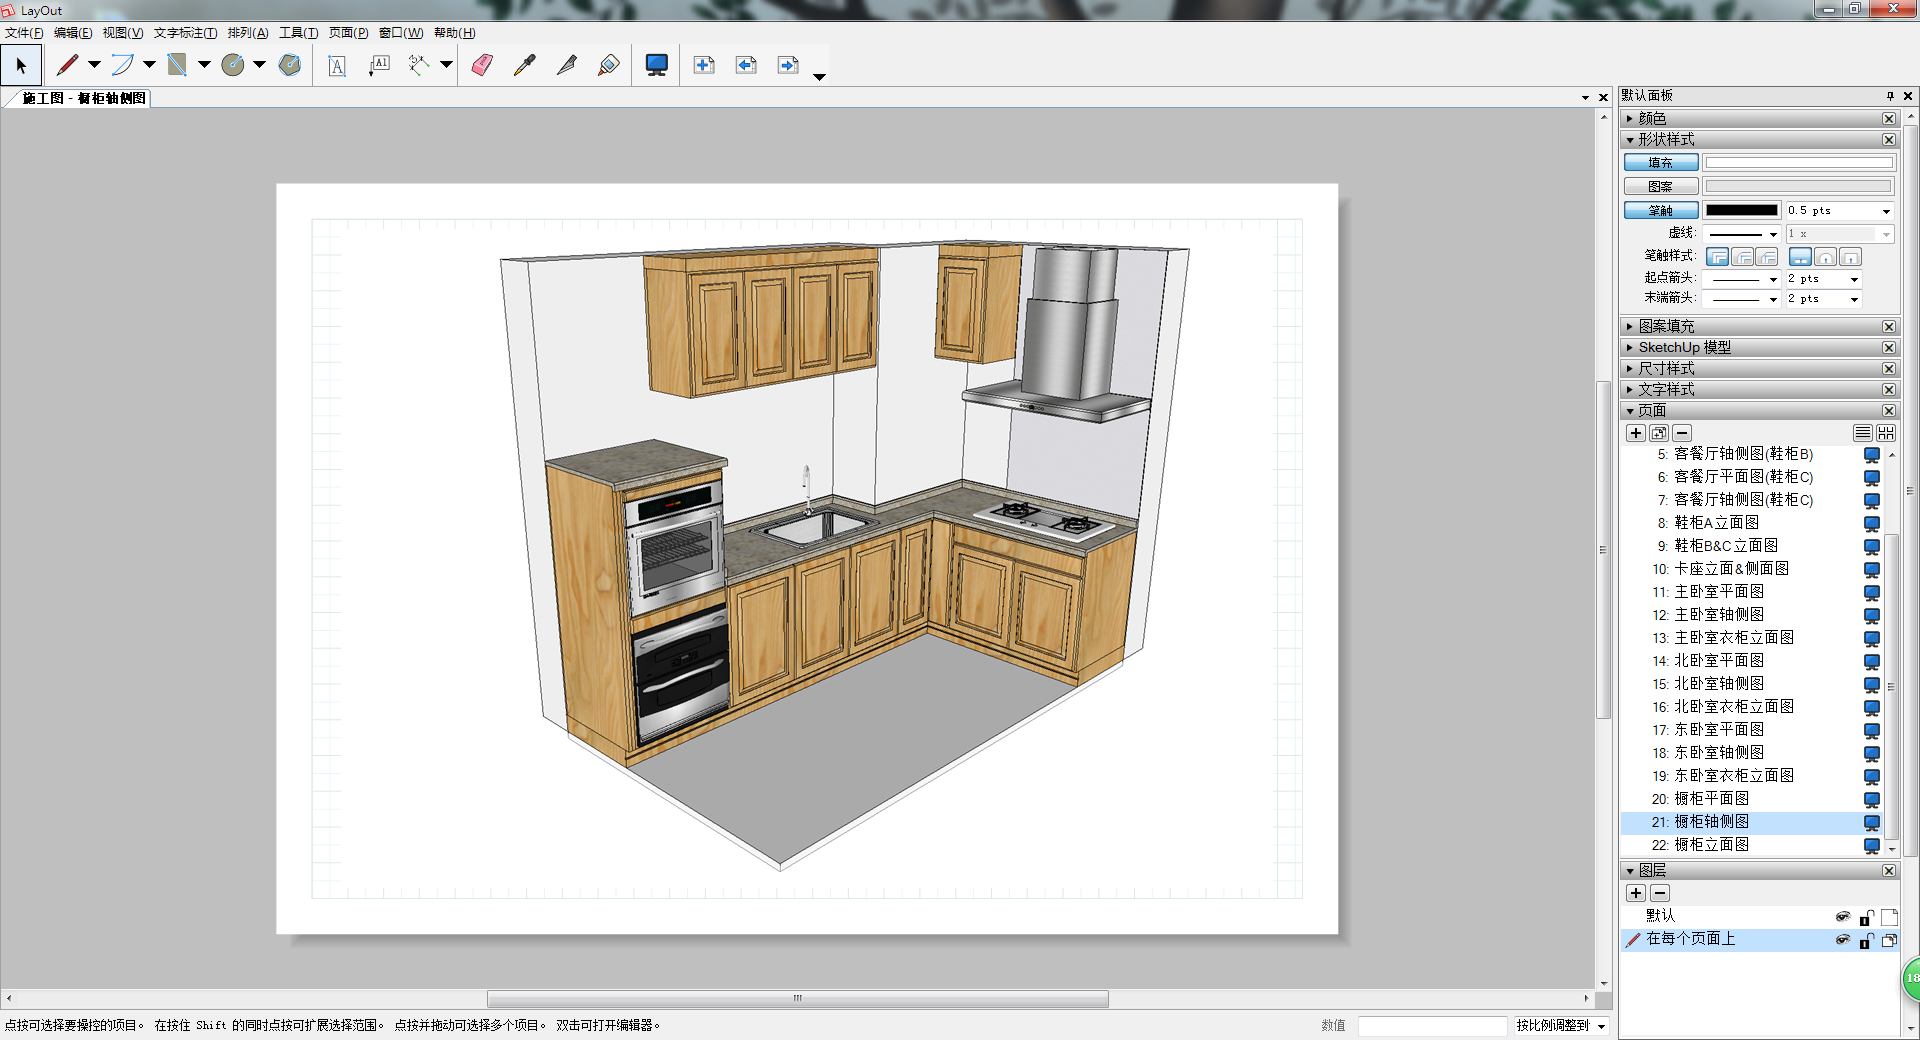Click the 图案 pattern button
This screenshot has width=1920, height=1040.
tap(1660, 187)
